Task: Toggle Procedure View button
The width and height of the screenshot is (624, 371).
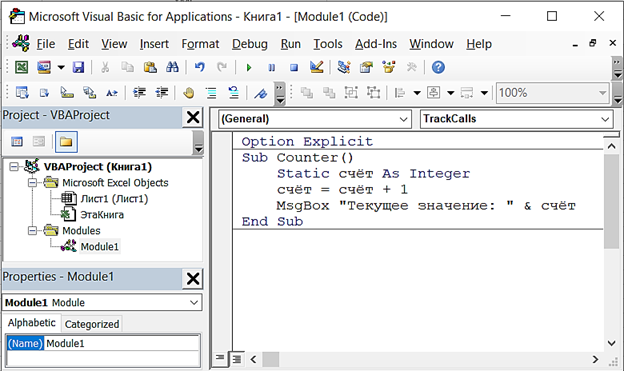Action: pyautogui.click(x=220, y=358)
